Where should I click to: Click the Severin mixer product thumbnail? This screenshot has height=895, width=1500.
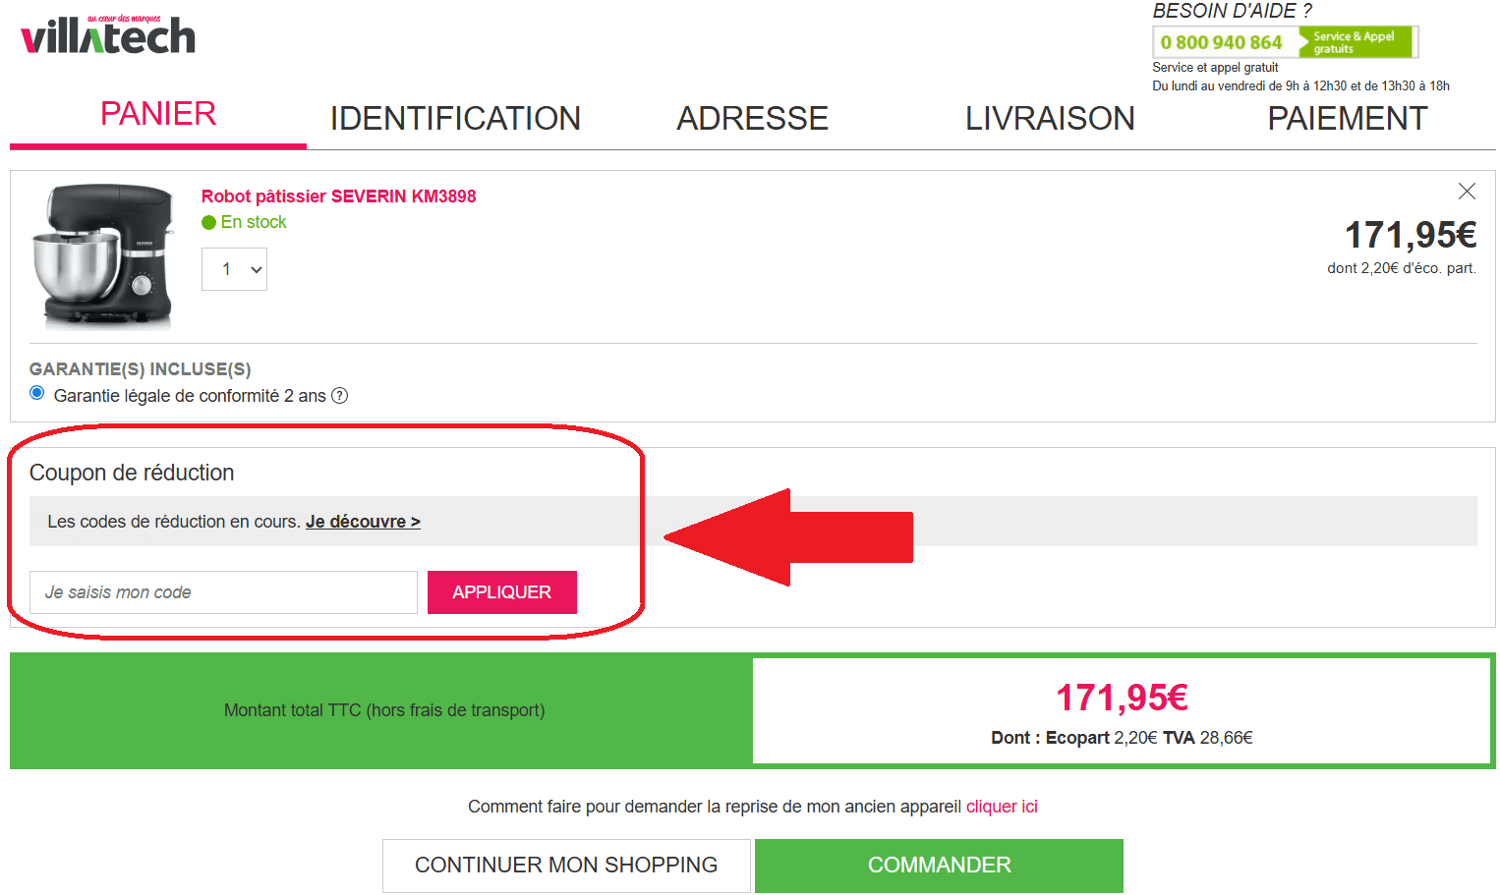click(x=102, y=255)
